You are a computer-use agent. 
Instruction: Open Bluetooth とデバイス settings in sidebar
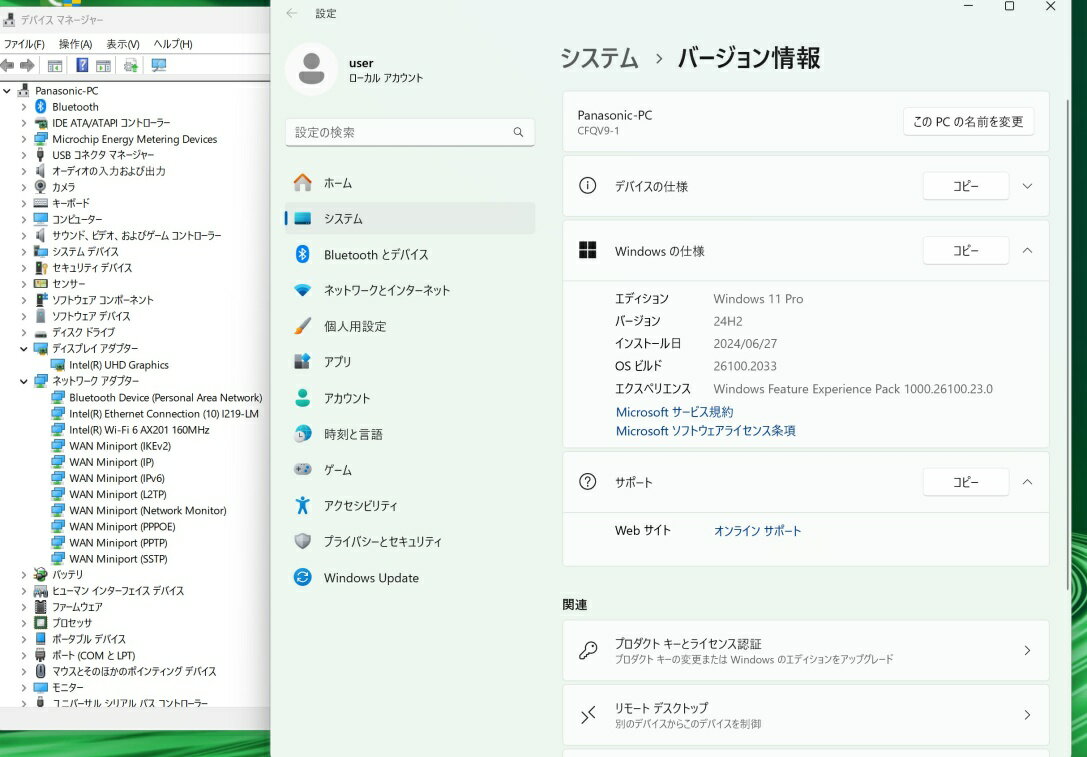coord(375,255)
